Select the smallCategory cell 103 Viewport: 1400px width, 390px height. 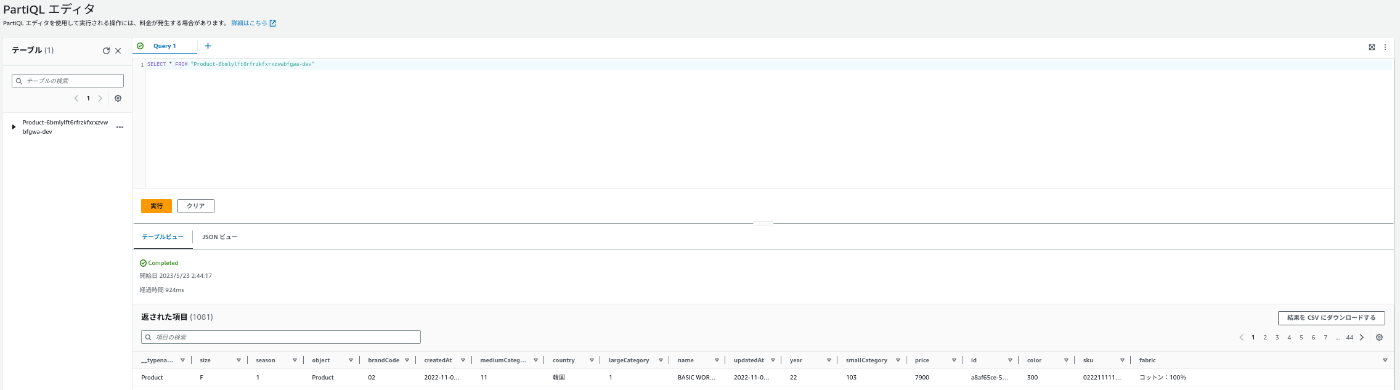[x=852, y=378]
